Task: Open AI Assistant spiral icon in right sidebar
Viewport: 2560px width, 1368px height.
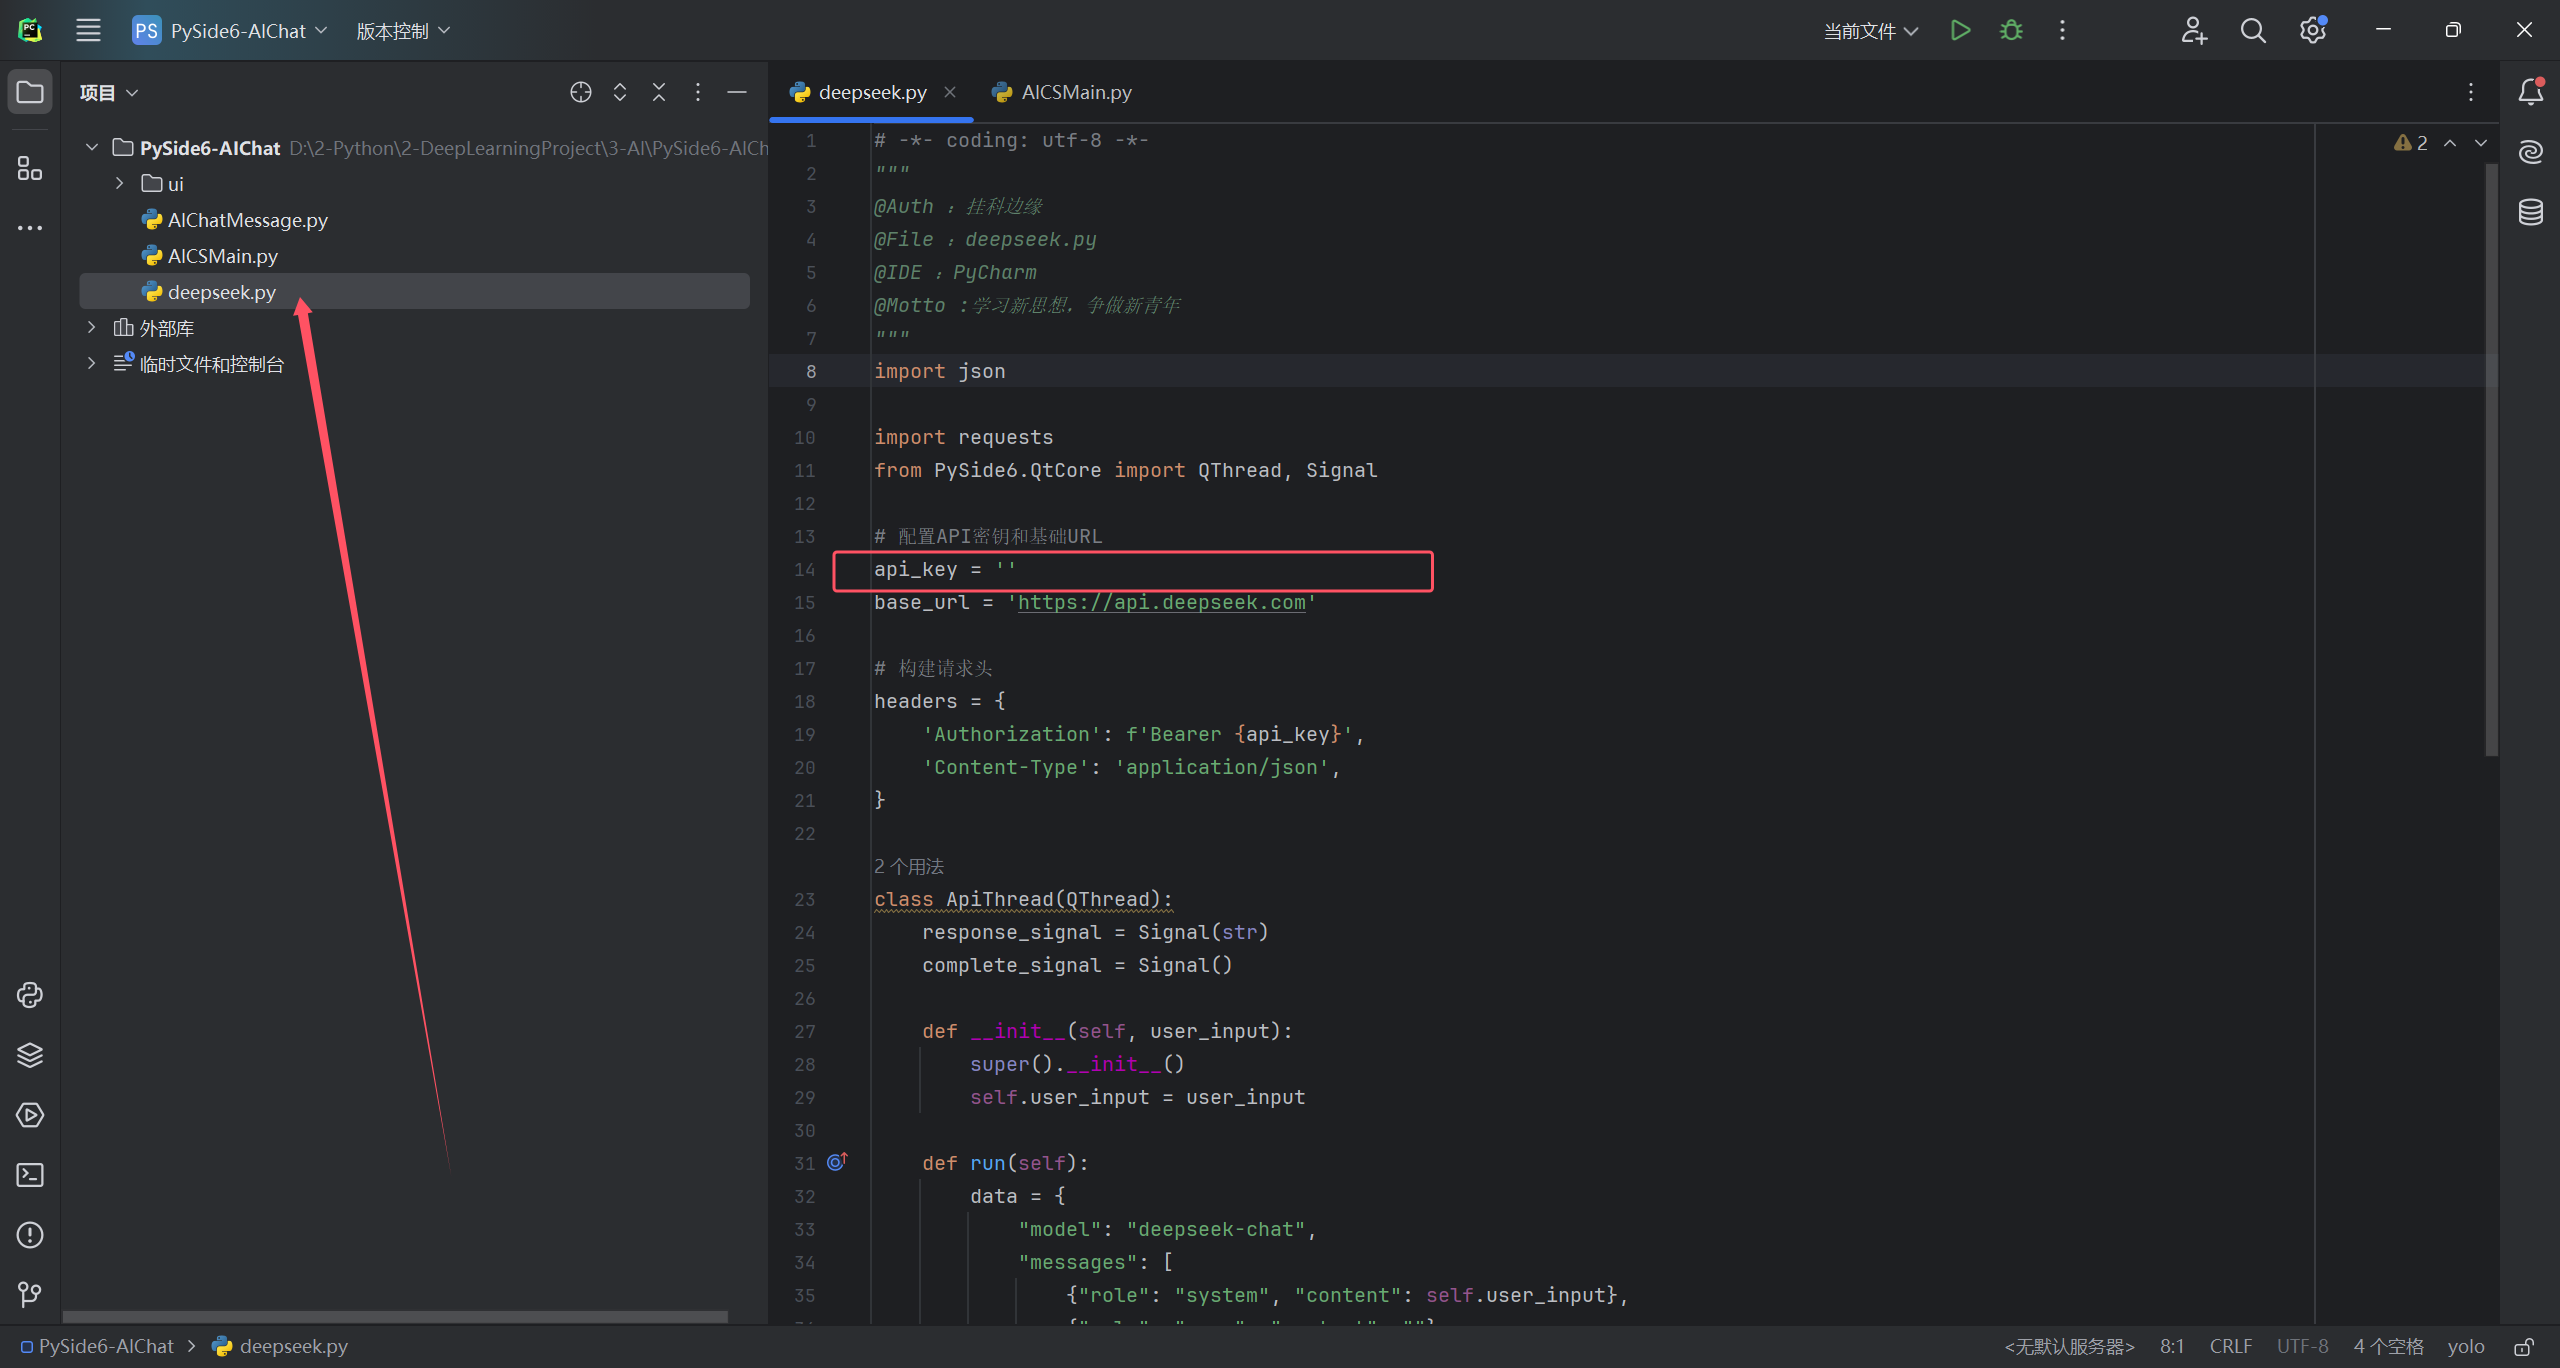Action: coord(2531,152)
